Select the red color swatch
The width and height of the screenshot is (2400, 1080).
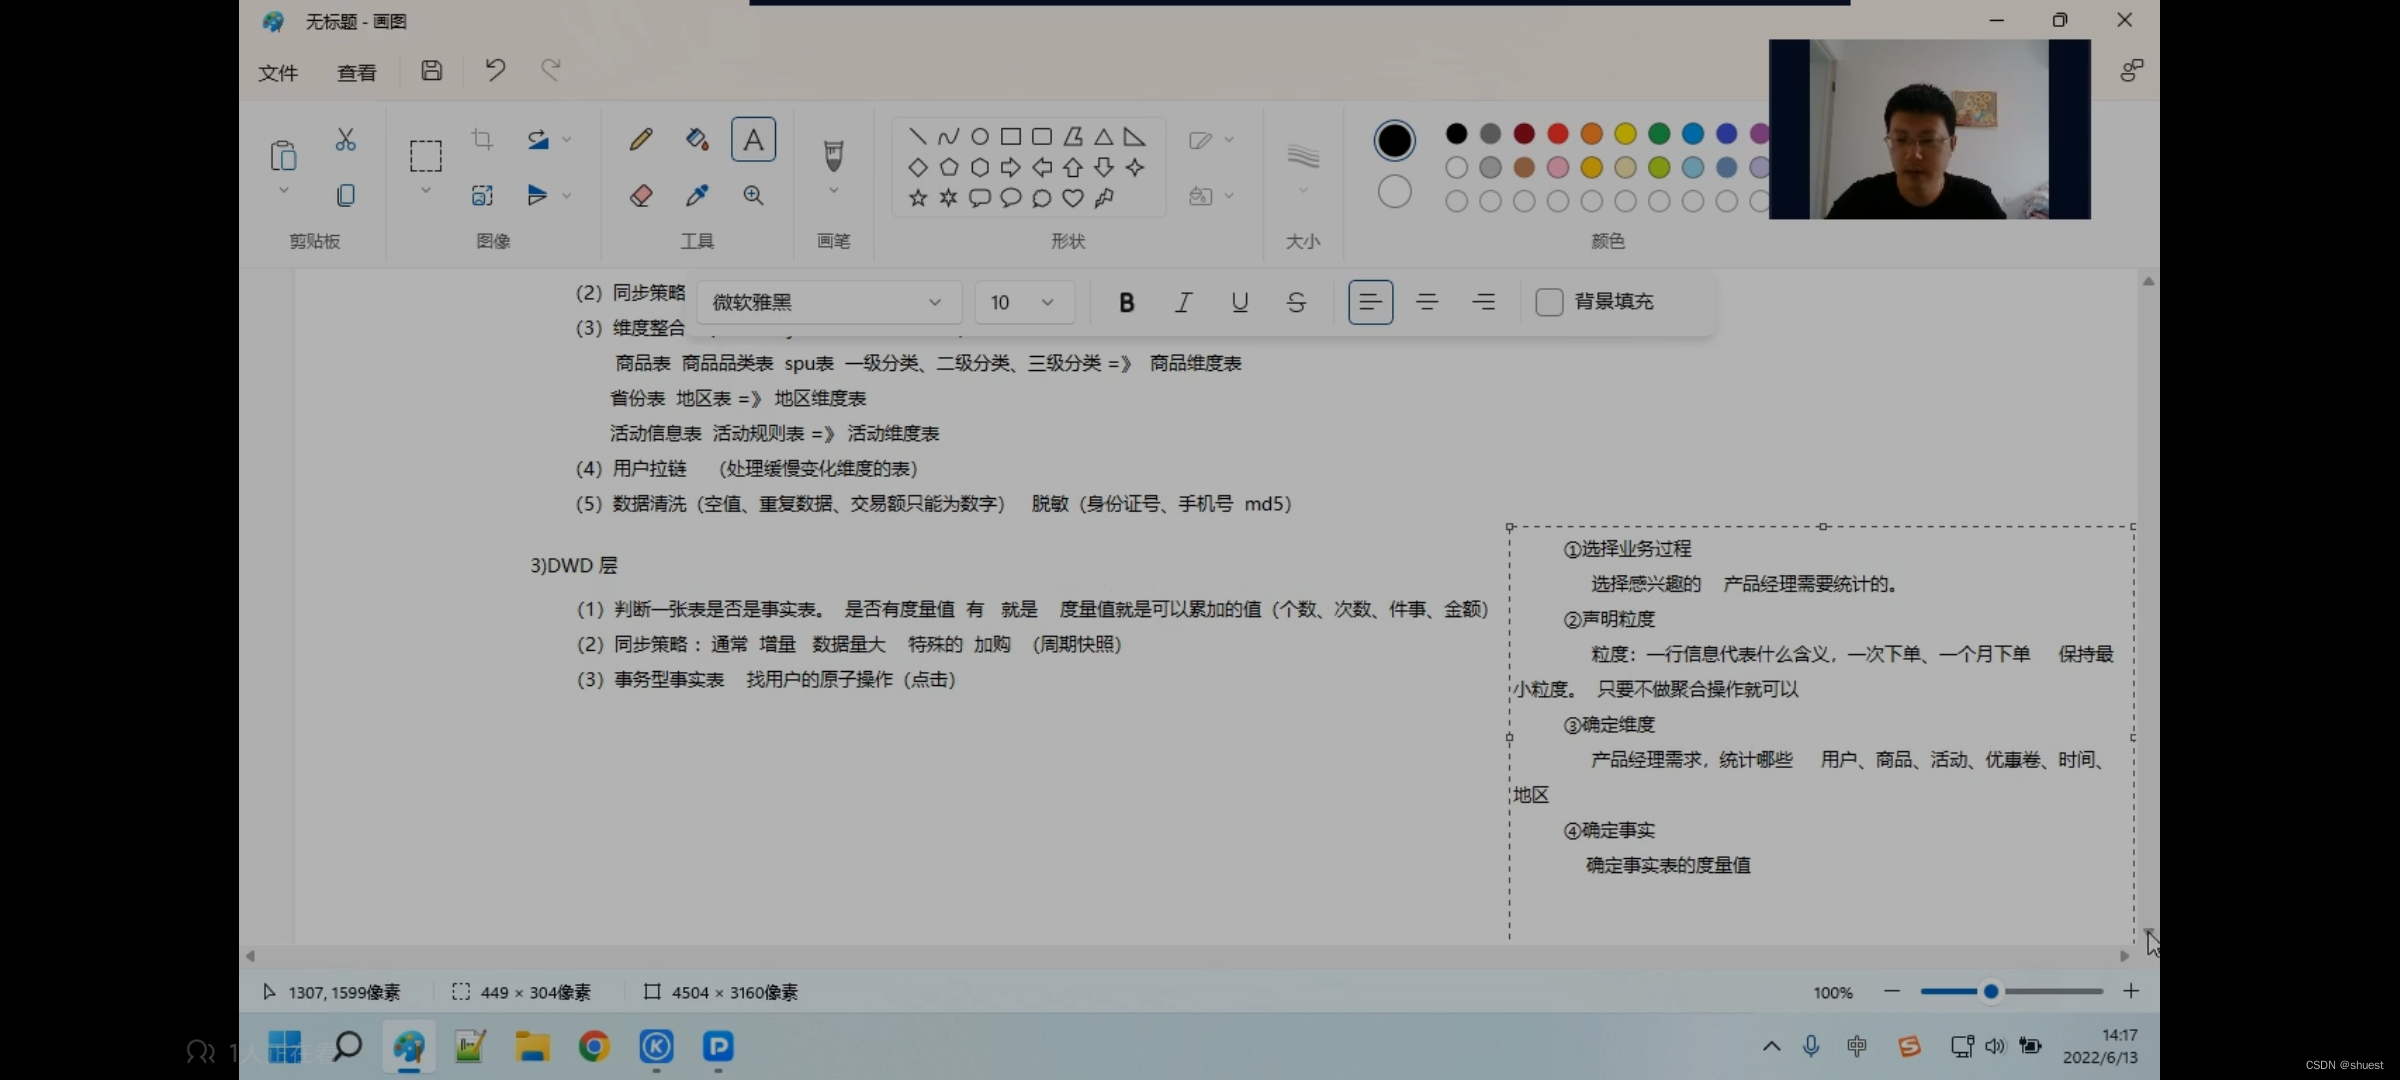coord(1557,133)
